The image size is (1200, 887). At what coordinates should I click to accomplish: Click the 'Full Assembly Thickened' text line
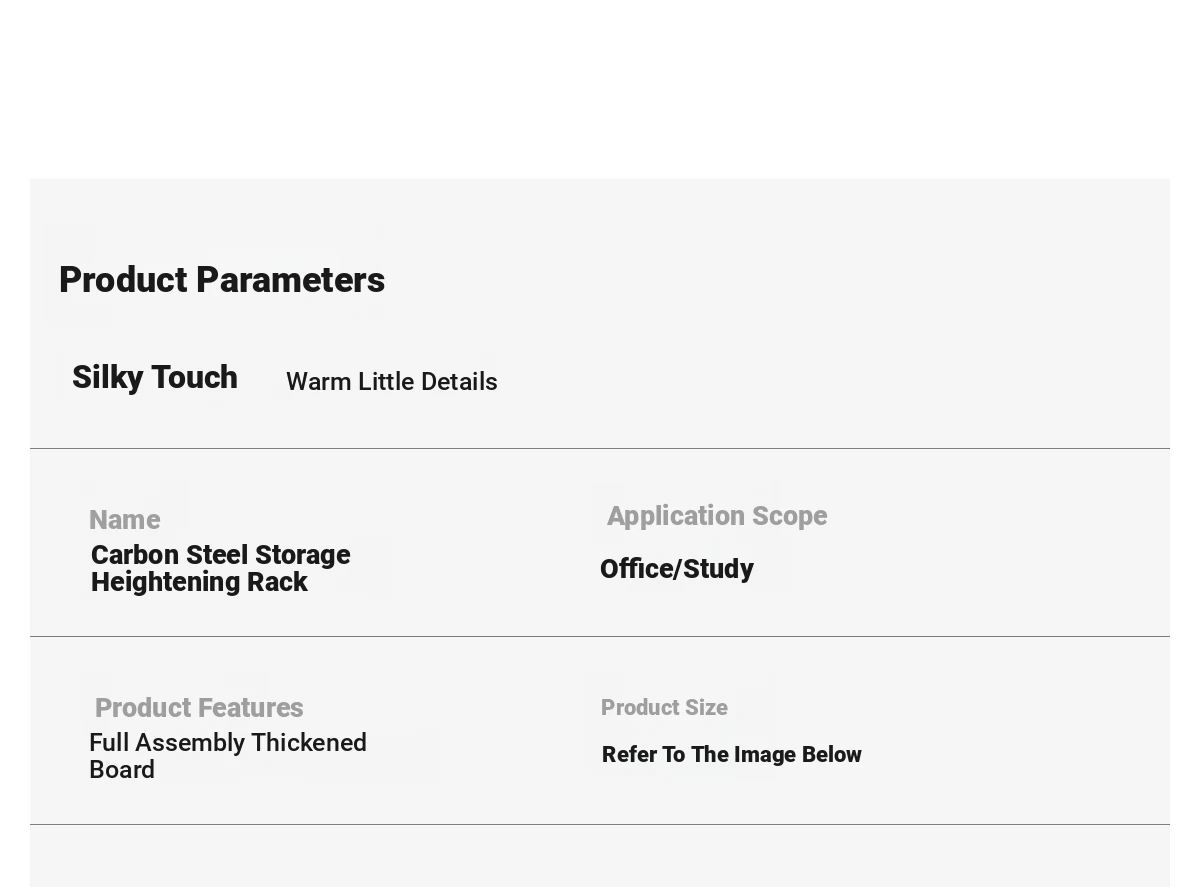[x=228, y=743]
